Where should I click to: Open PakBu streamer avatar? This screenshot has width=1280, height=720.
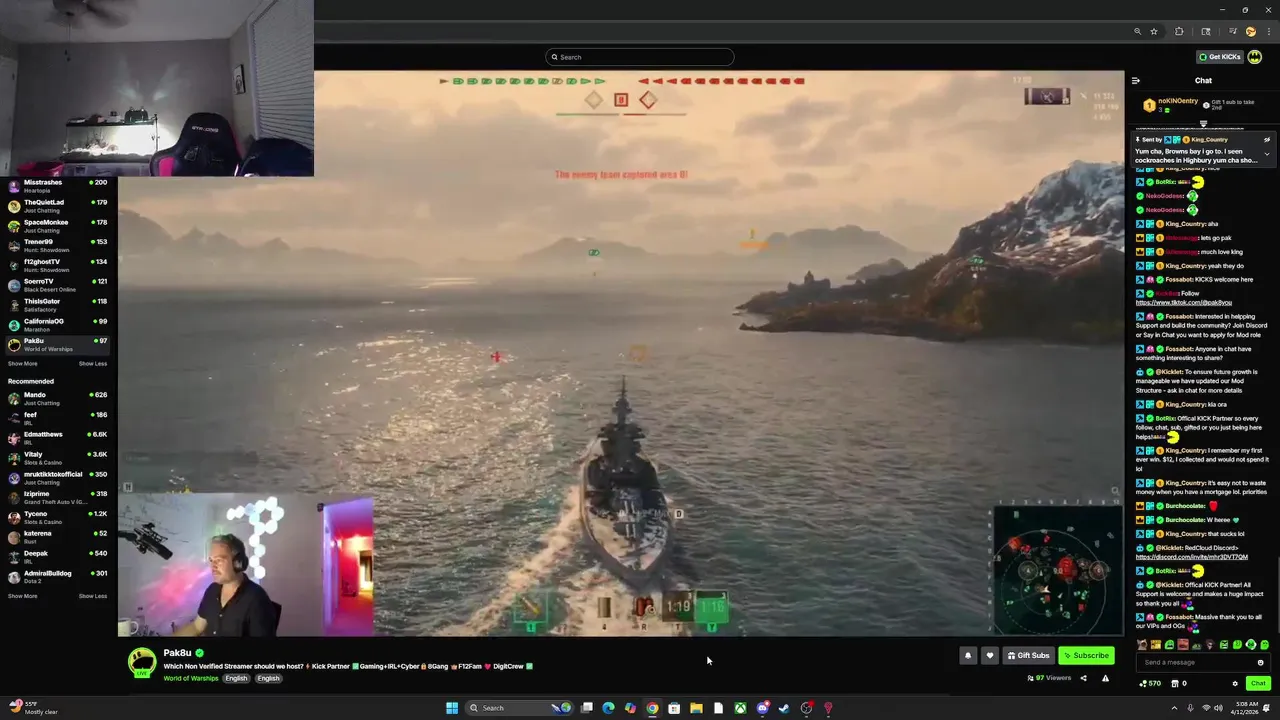pos(142,662)
